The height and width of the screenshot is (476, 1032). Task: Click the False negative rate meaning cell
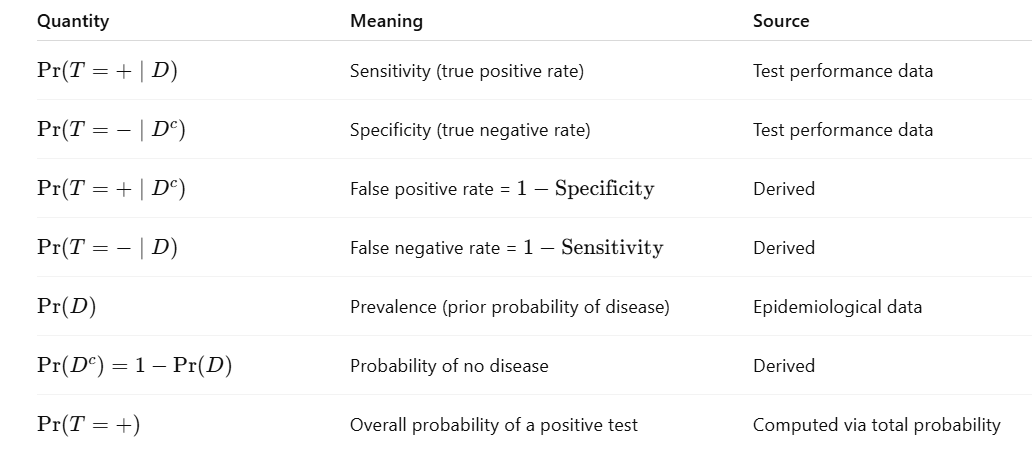pos(506,248)
